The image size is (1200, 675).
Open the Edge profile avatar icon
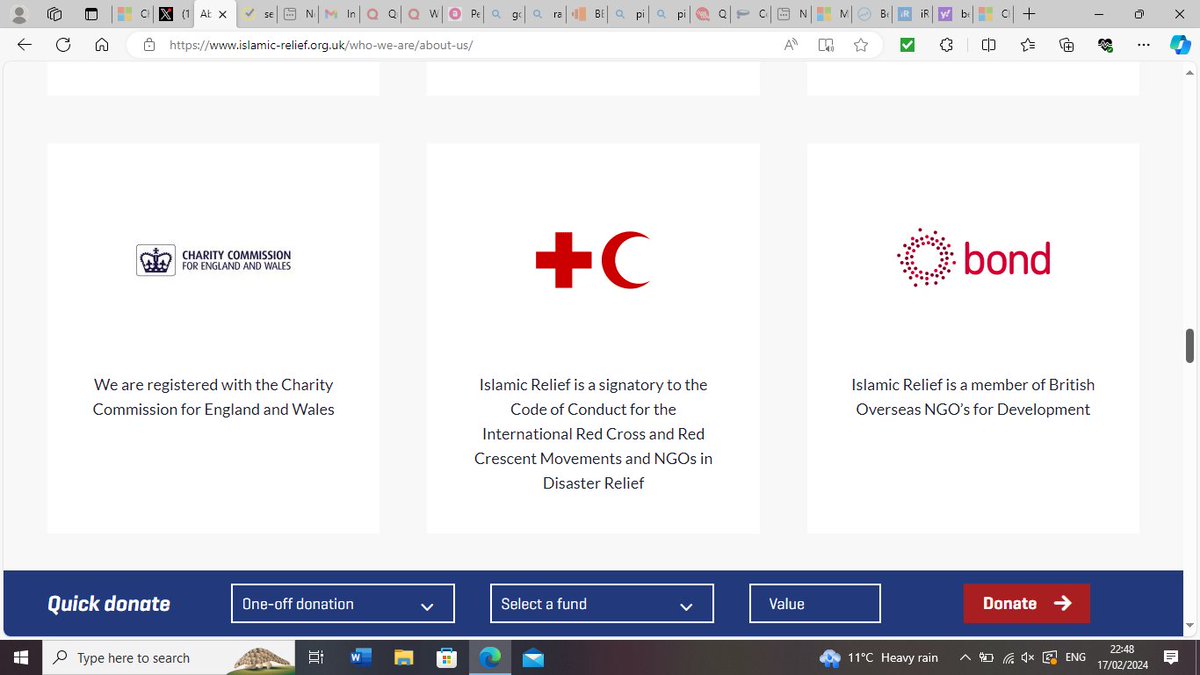point(19,15)
